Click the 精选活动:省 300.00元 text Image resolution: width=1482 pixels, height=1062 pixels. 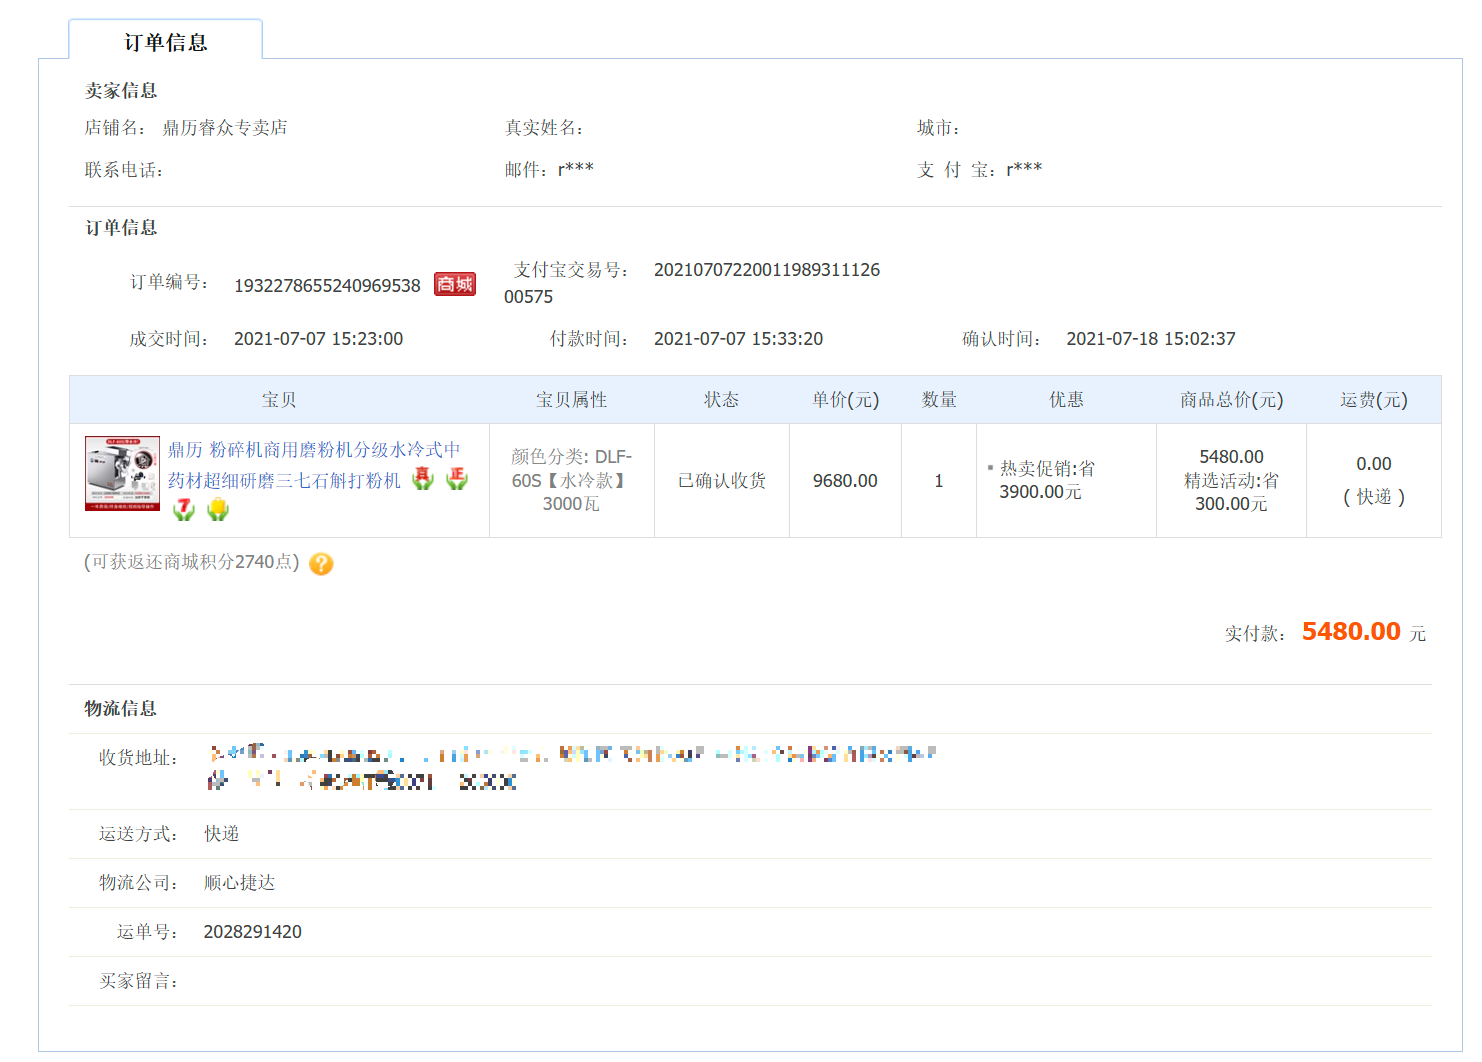(x=1231, y=492)
